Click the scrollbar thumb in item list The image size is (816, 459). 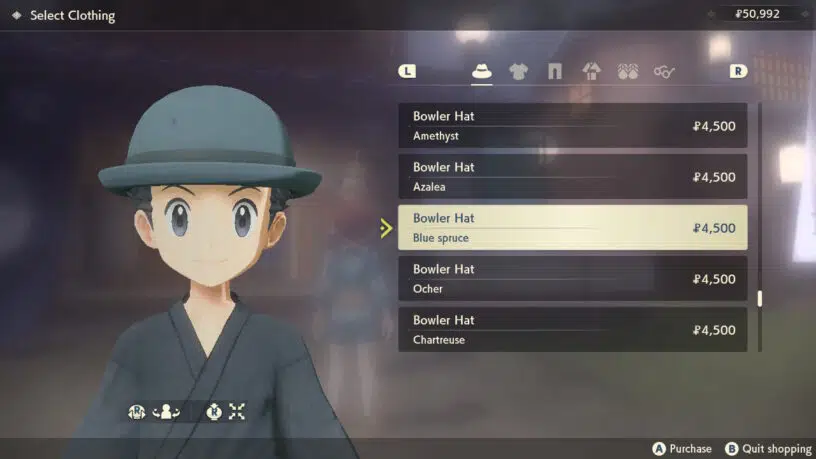point(760,298)
